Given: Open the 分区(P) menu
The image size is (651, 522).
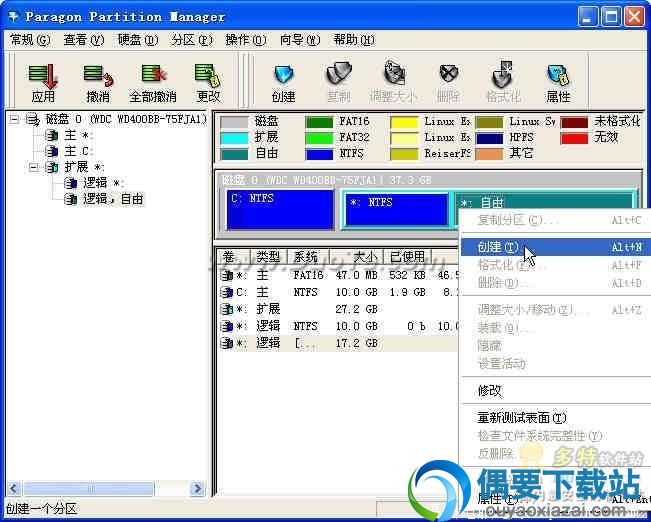Looking at the screenshot, I should [192, 40].
